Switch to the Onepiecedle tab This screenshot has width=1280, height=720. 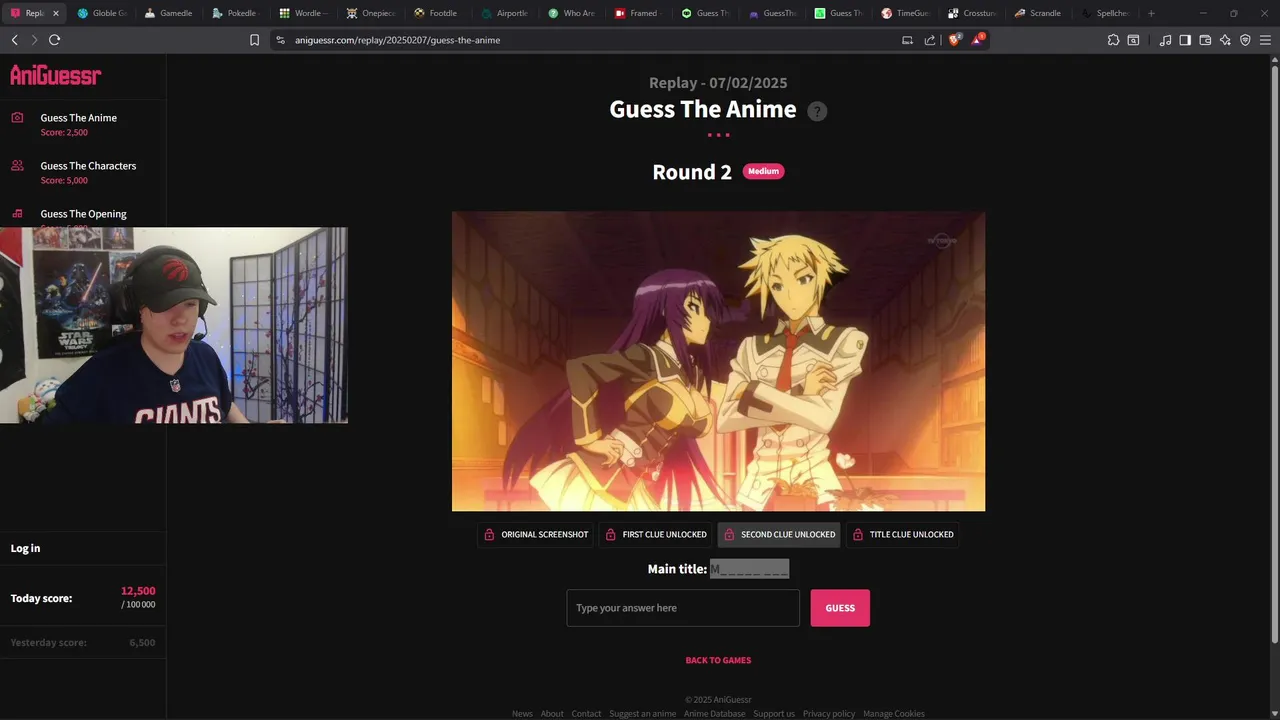click(x=371, y=13)
